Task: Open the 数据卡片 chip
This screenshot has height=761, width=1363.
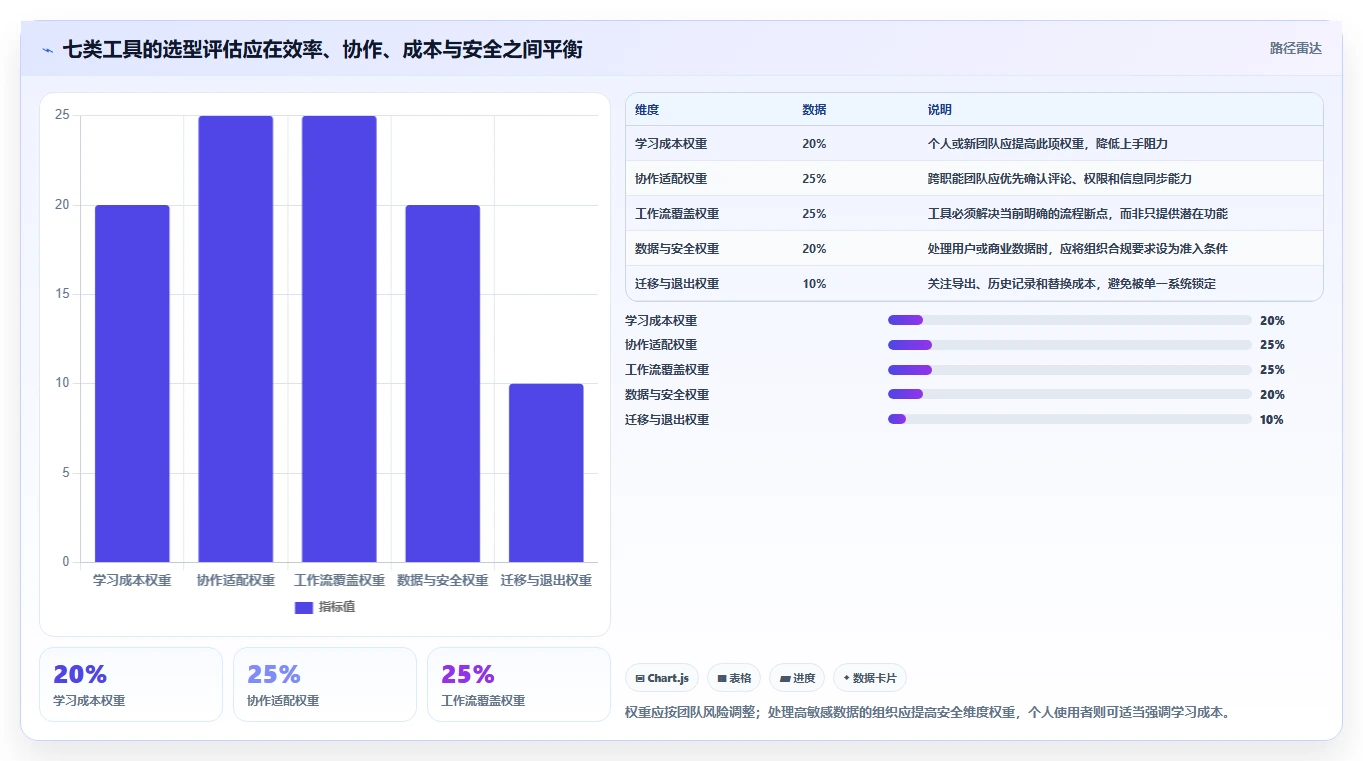Action: click(870, 678)
